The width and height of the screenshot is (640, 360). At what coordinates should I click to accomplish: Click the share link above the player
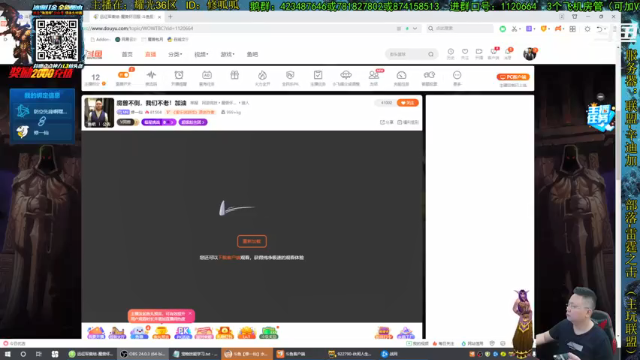pyautogui.click(x=387, y=122)
